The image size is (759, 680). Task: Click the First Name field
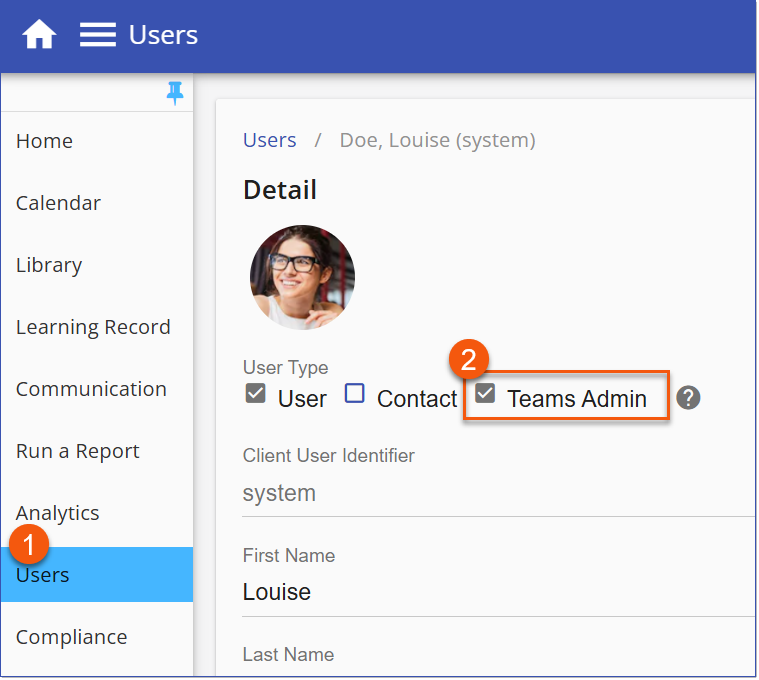tap(499, 593)
